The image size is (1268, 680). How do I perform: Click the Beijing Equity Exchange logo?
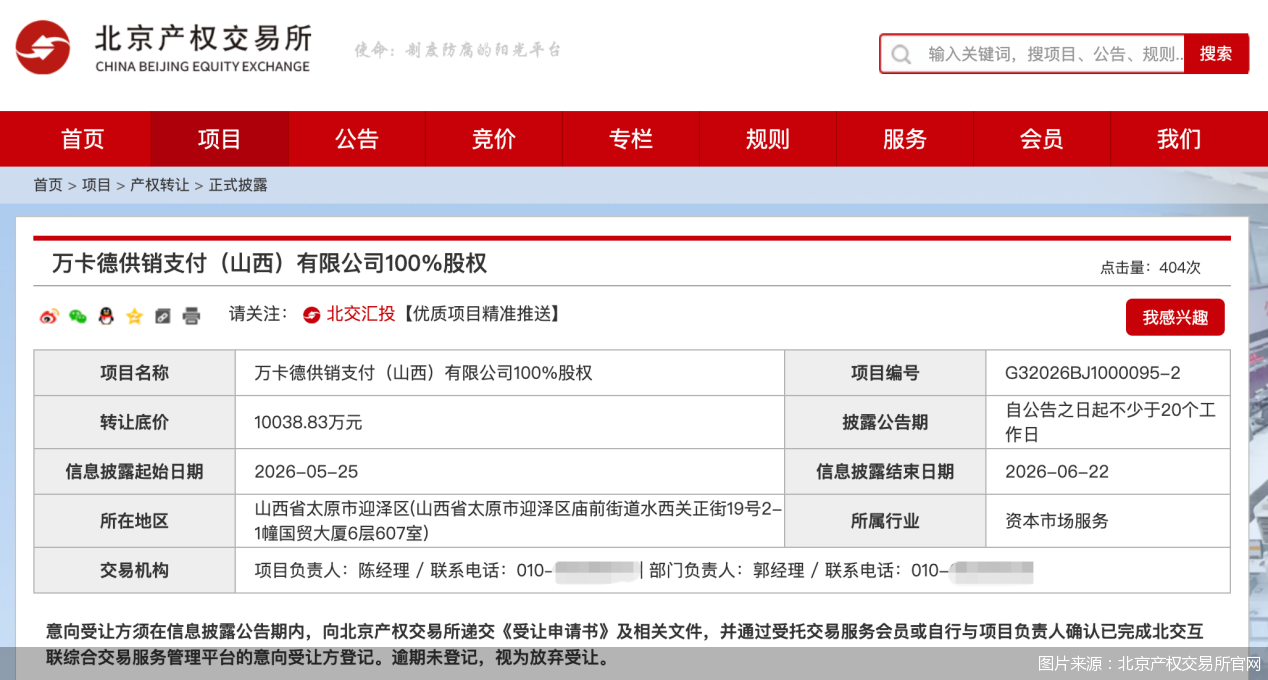point(163,47)
